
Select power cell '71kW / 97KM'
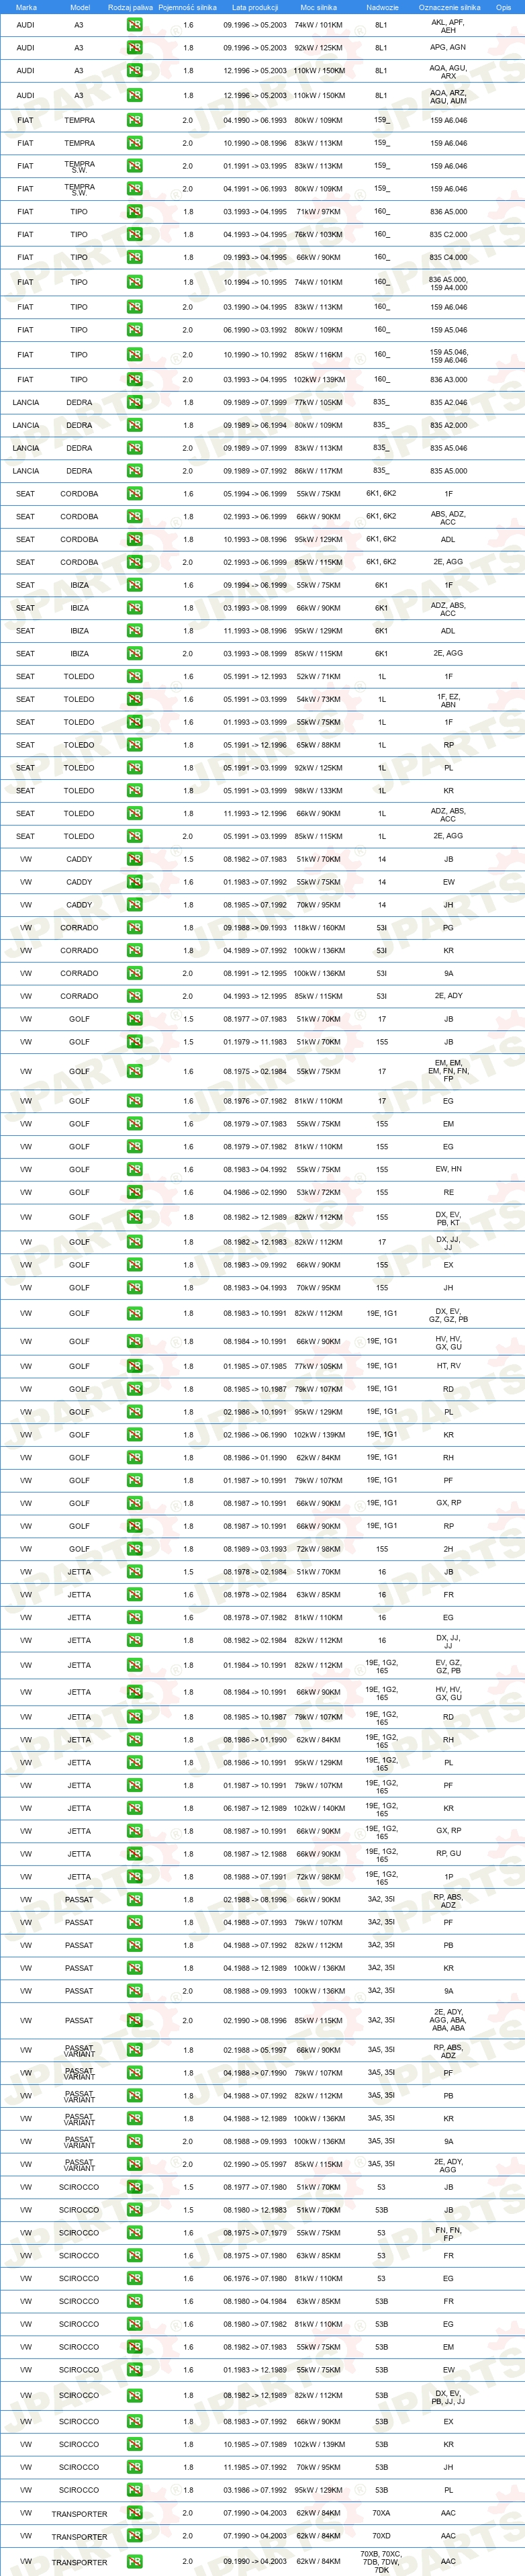click(x=319, y=212)
